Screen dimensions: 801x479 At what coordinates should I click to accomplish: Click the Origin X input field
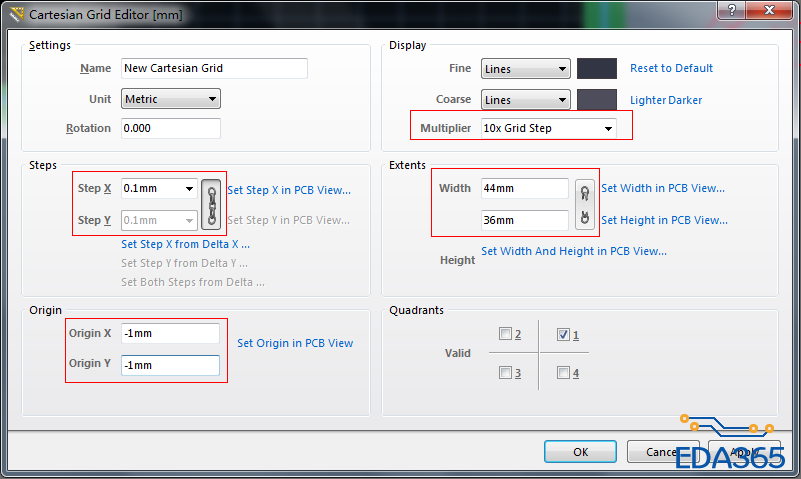[170, 333]
